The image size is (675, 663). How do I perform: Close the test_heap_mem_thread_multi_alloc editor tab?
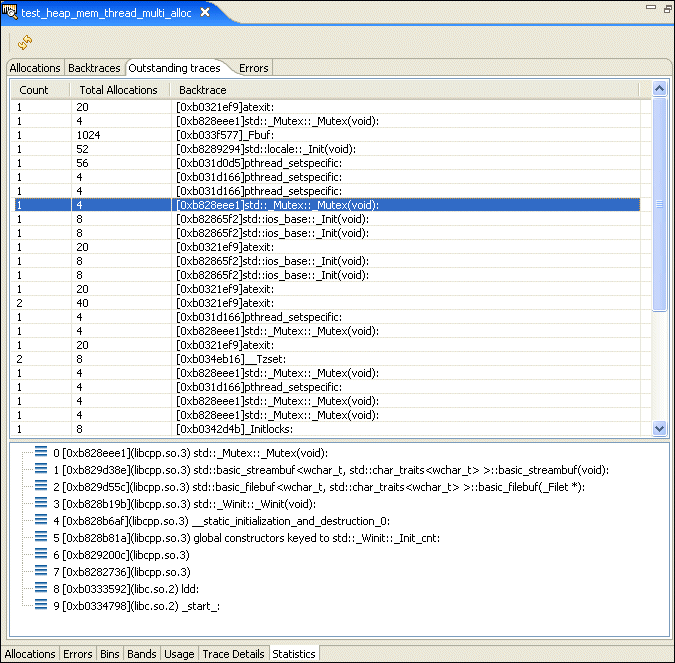click(x=205, y=12)
